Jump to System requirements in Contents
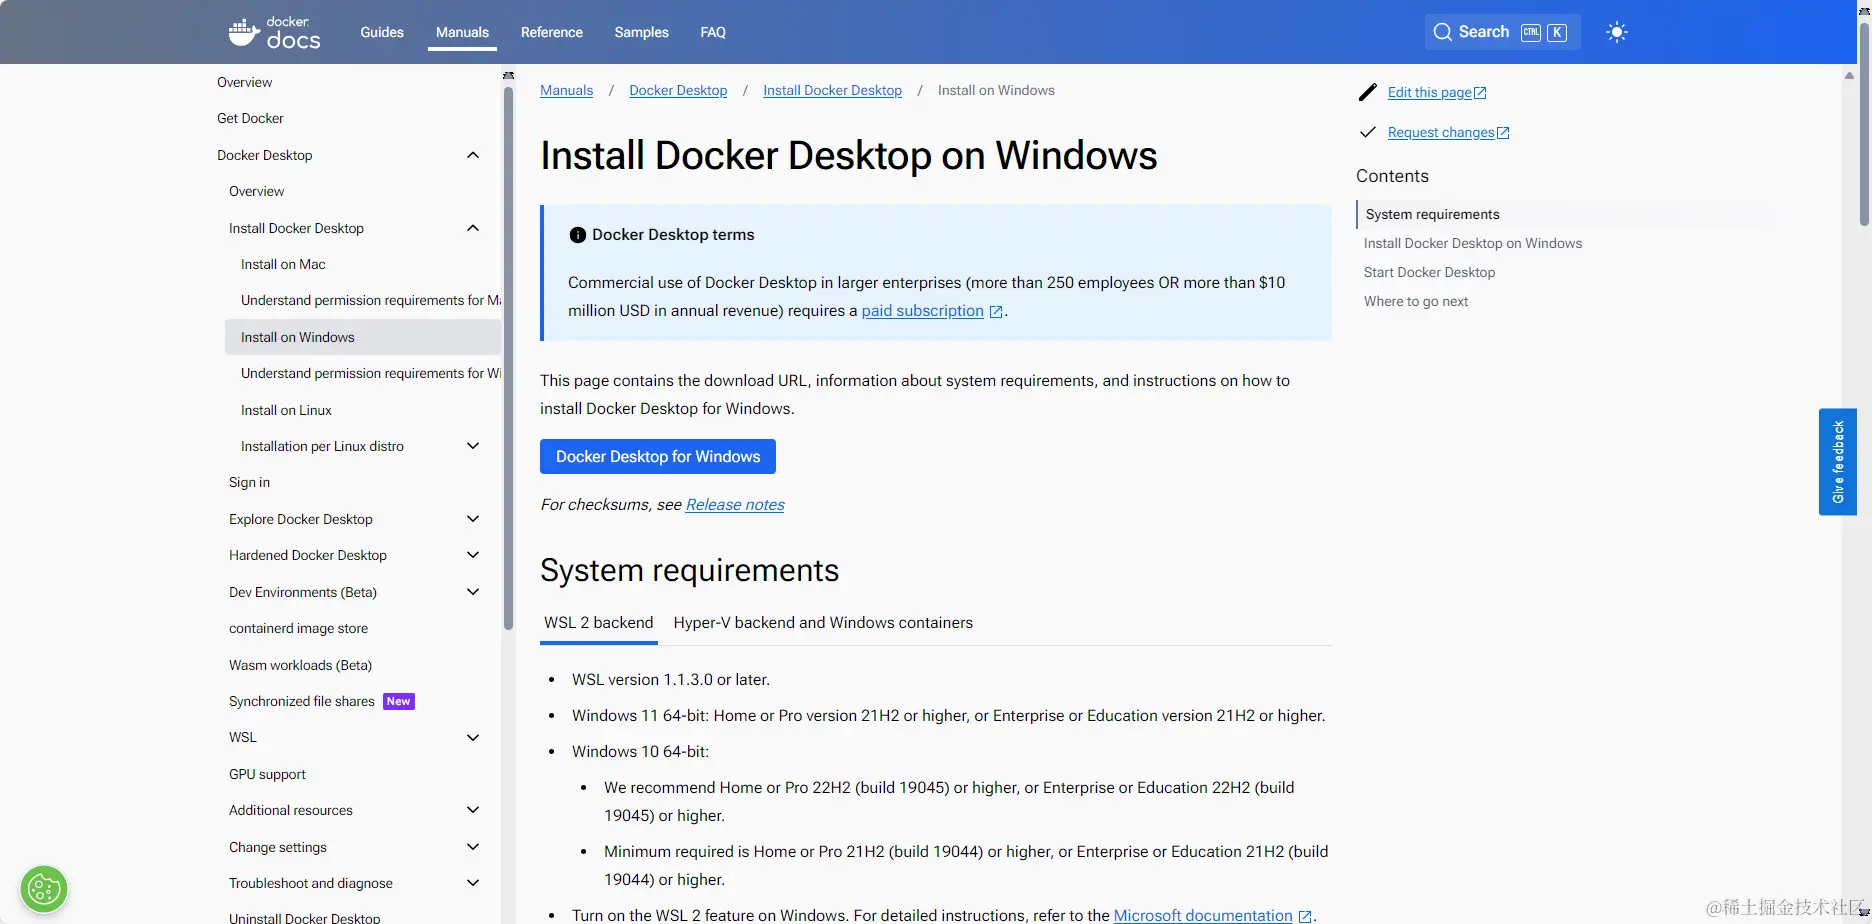Screen dimensions: 1872x924 (1433, 214)
